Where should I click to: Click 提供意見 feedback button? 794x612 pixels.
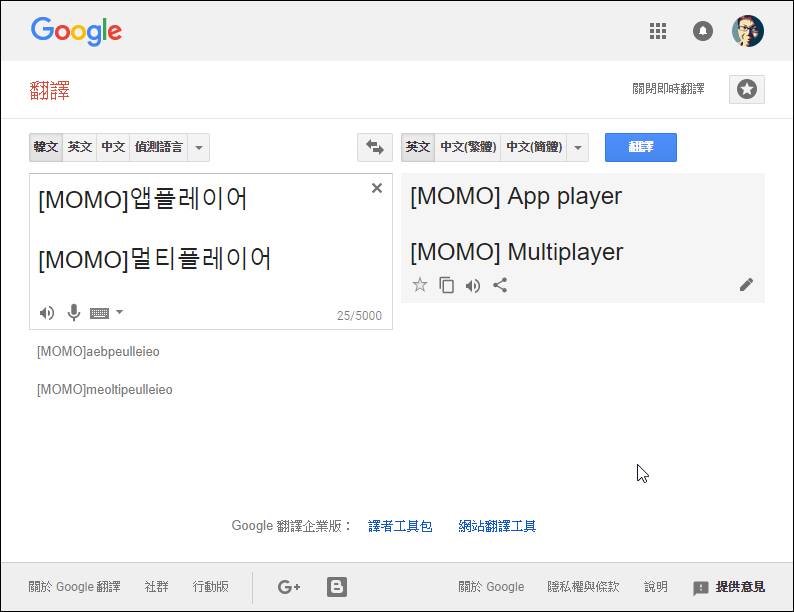coord(729,587)
